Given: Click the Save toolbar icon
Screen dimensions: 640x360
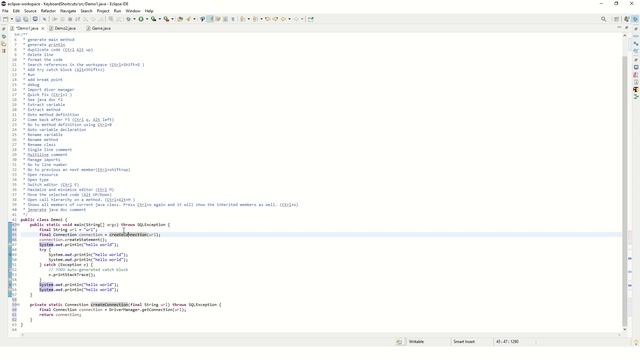Looking at the screenshot, I should click(18, 19).
